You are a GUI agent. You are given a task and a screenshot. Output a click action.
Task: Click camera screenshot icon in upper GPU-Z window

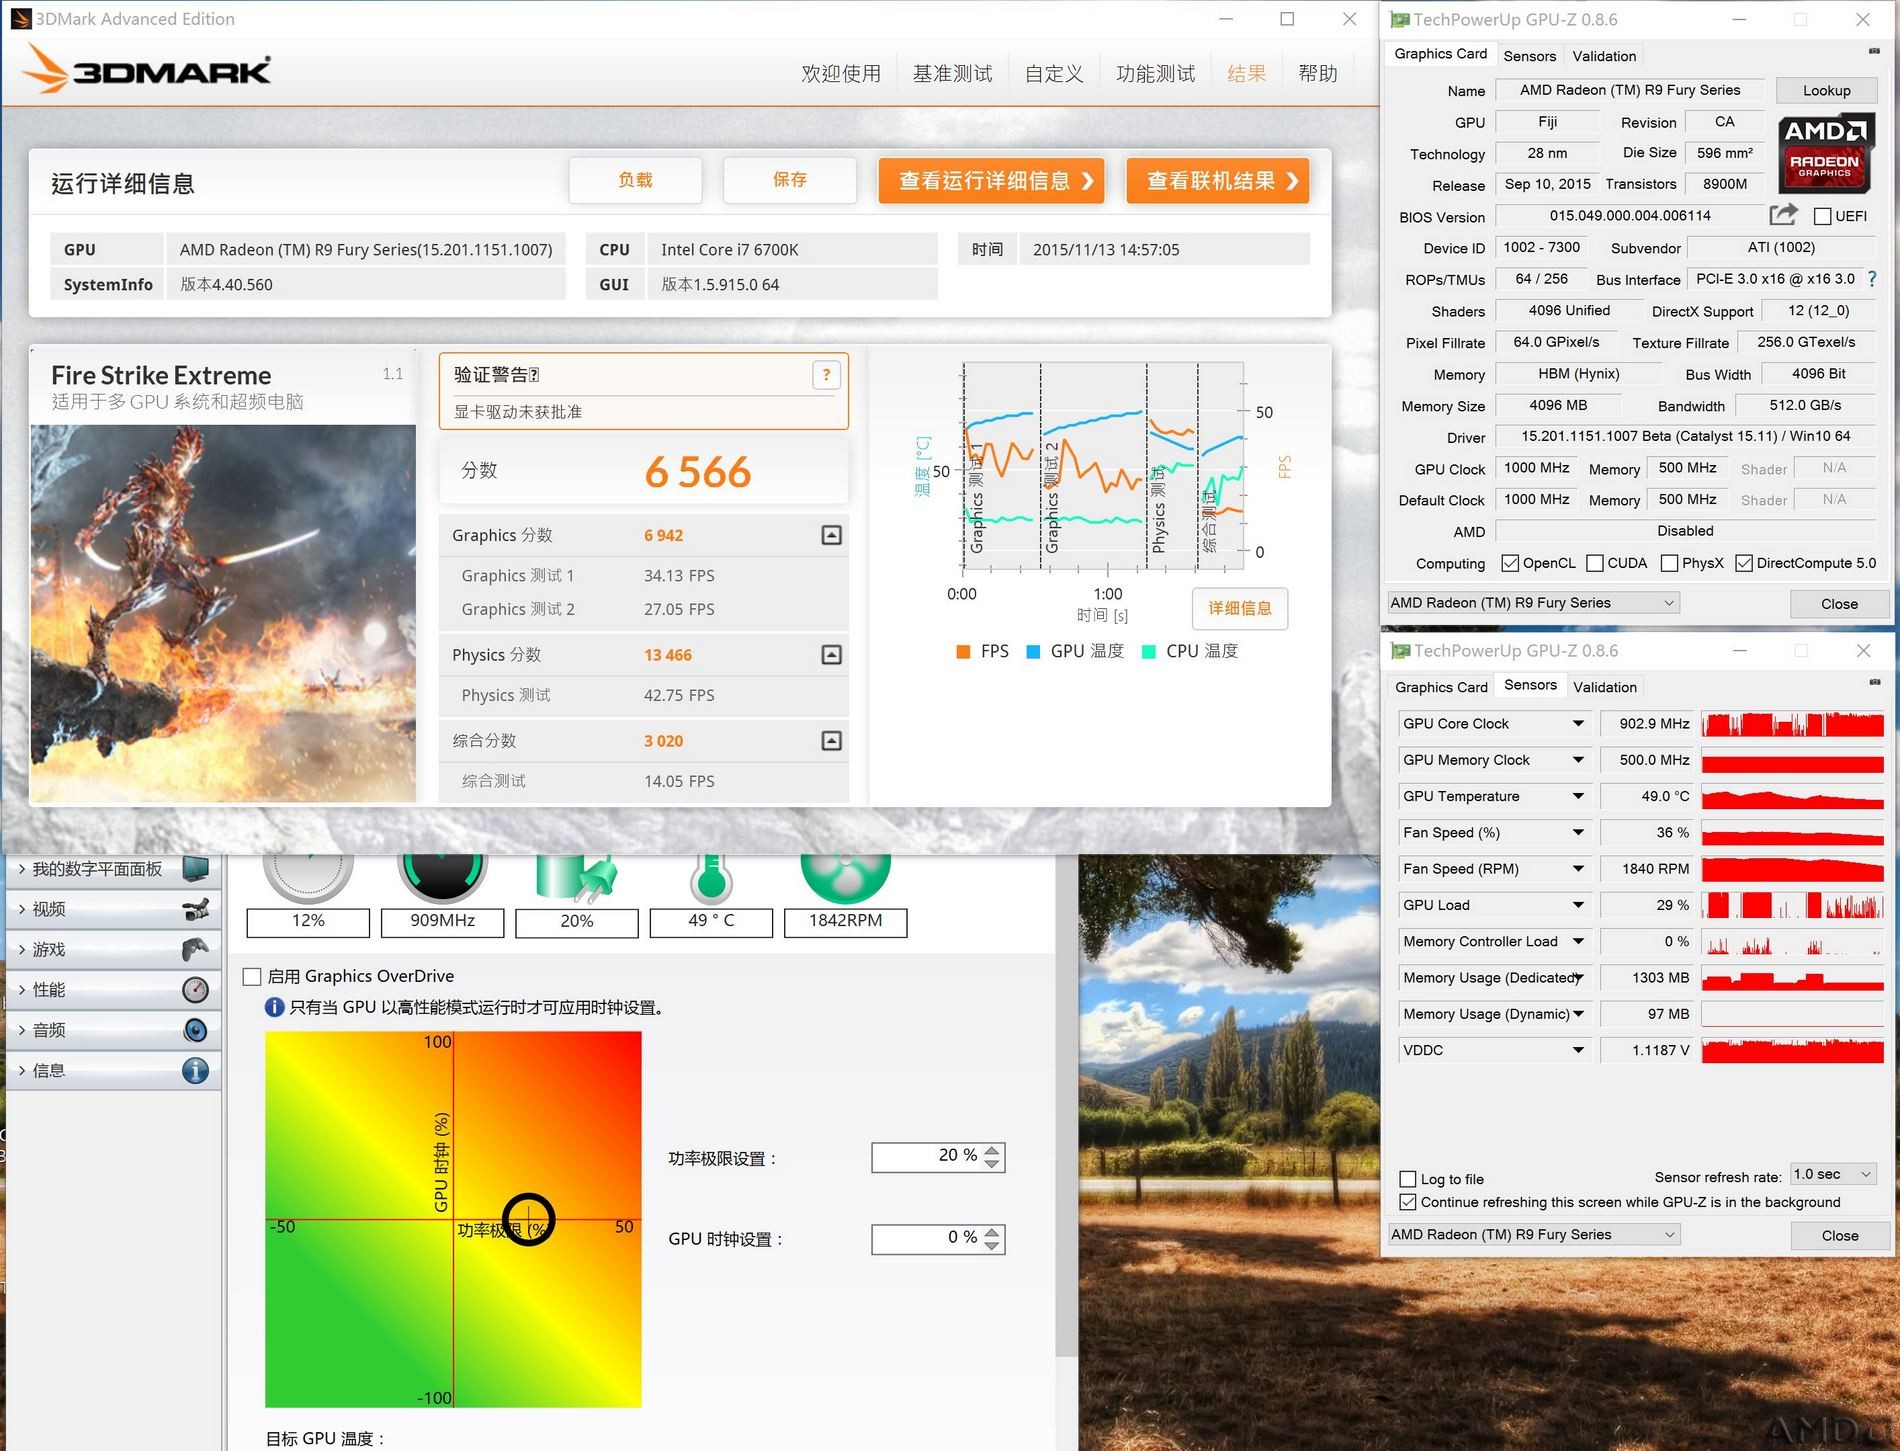[1874, 51]
